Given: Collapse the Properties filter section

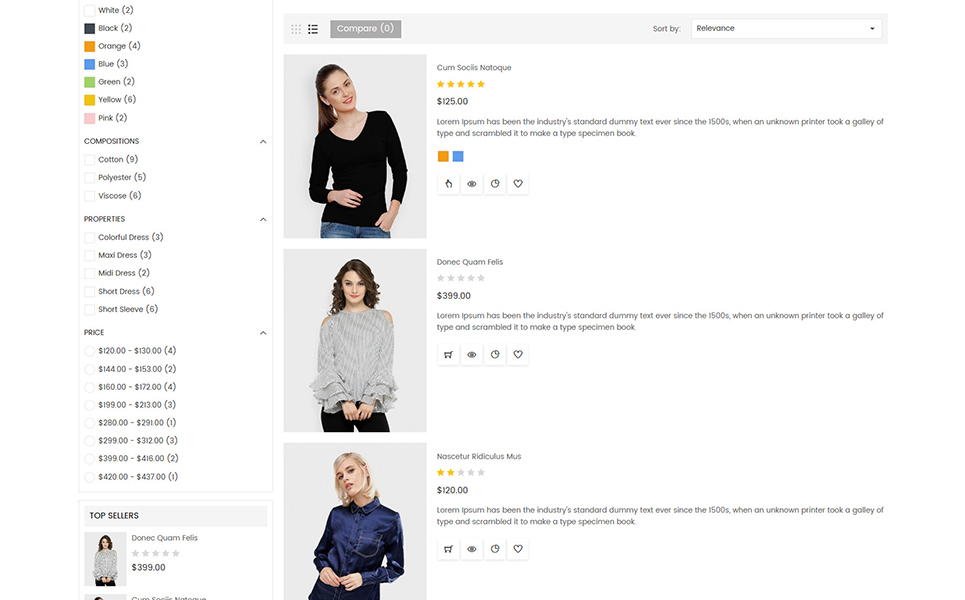Looking at the screenshot, I should [263, 220].
